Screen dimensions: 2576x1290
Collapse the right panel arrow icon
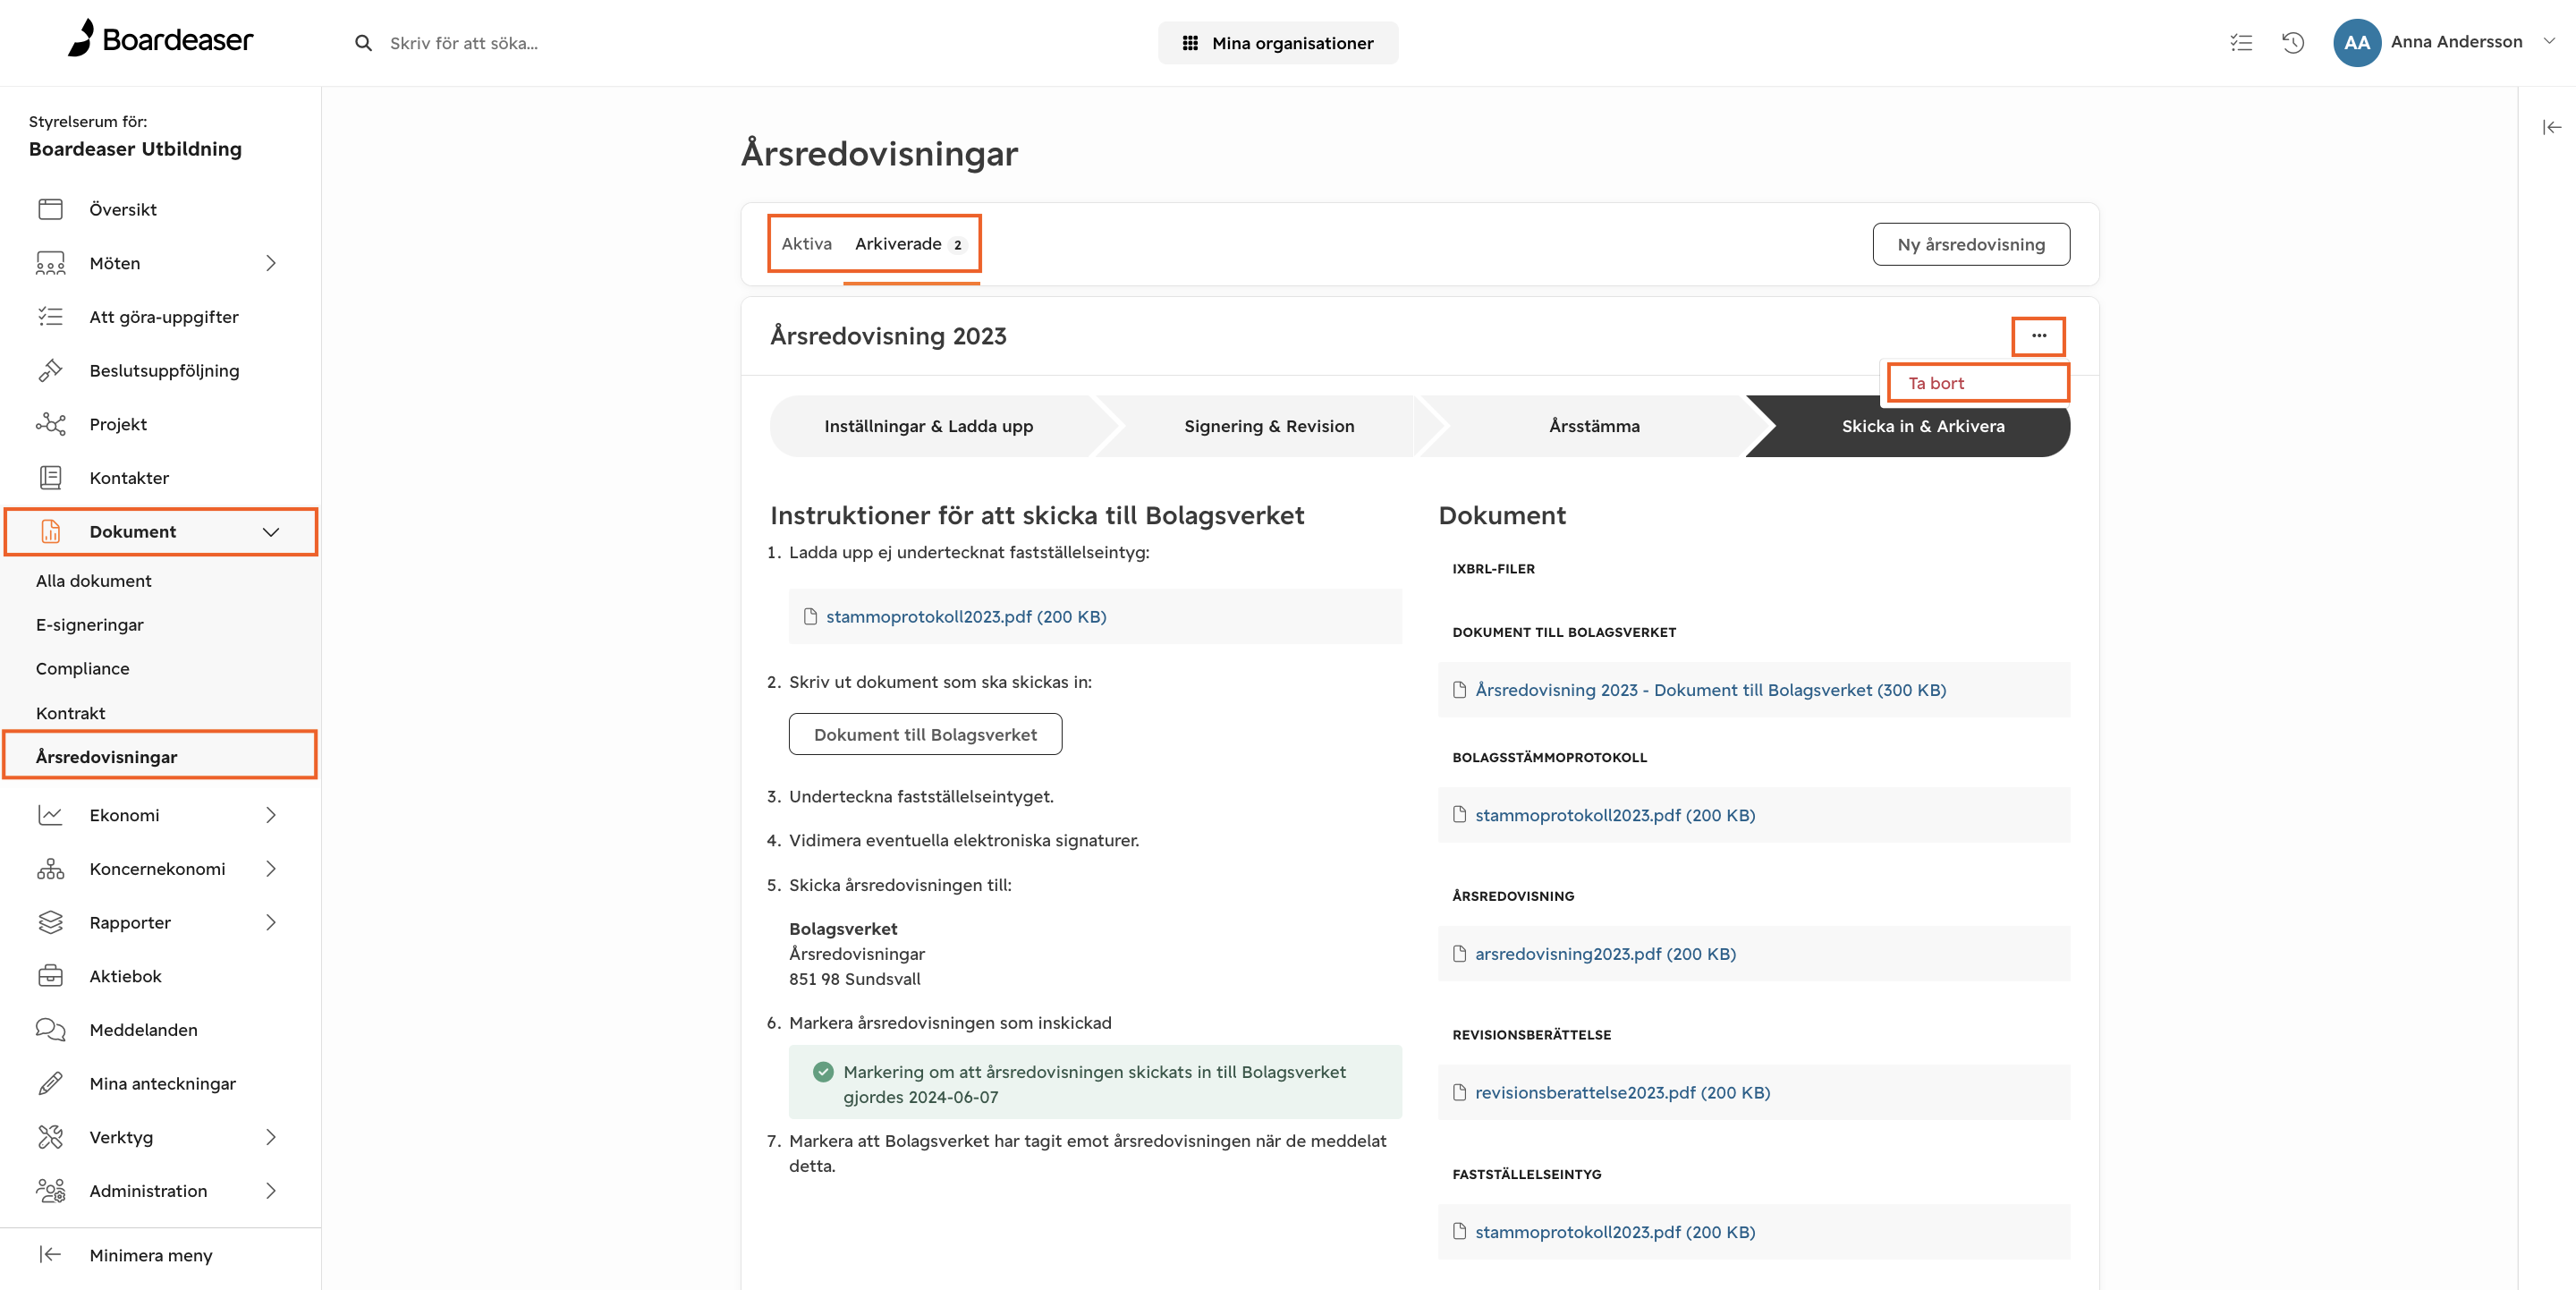(x=2551, y=127)
